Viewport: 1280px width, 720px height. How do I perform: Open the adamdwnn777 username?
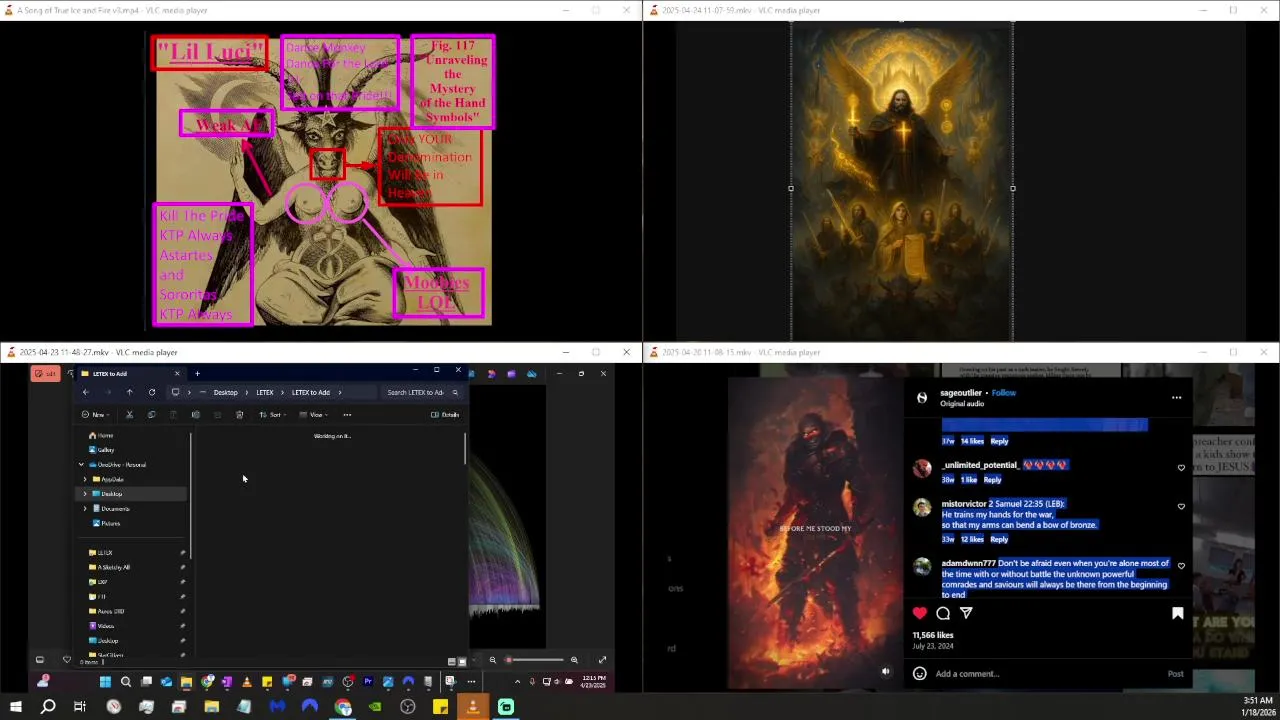coord(968,563)
